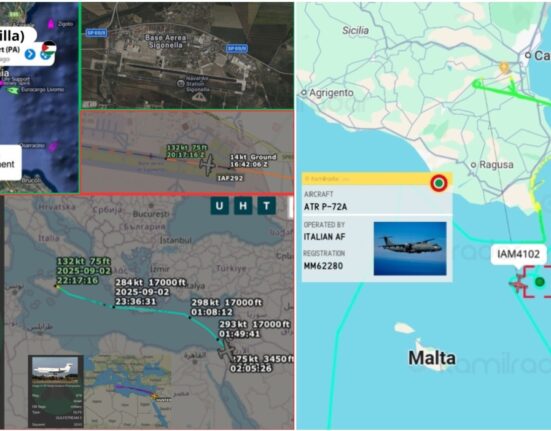Image resolution: width=551 pixels, height=431 pixels.
Task: Click the U button on the map
Action: [220, 205]
